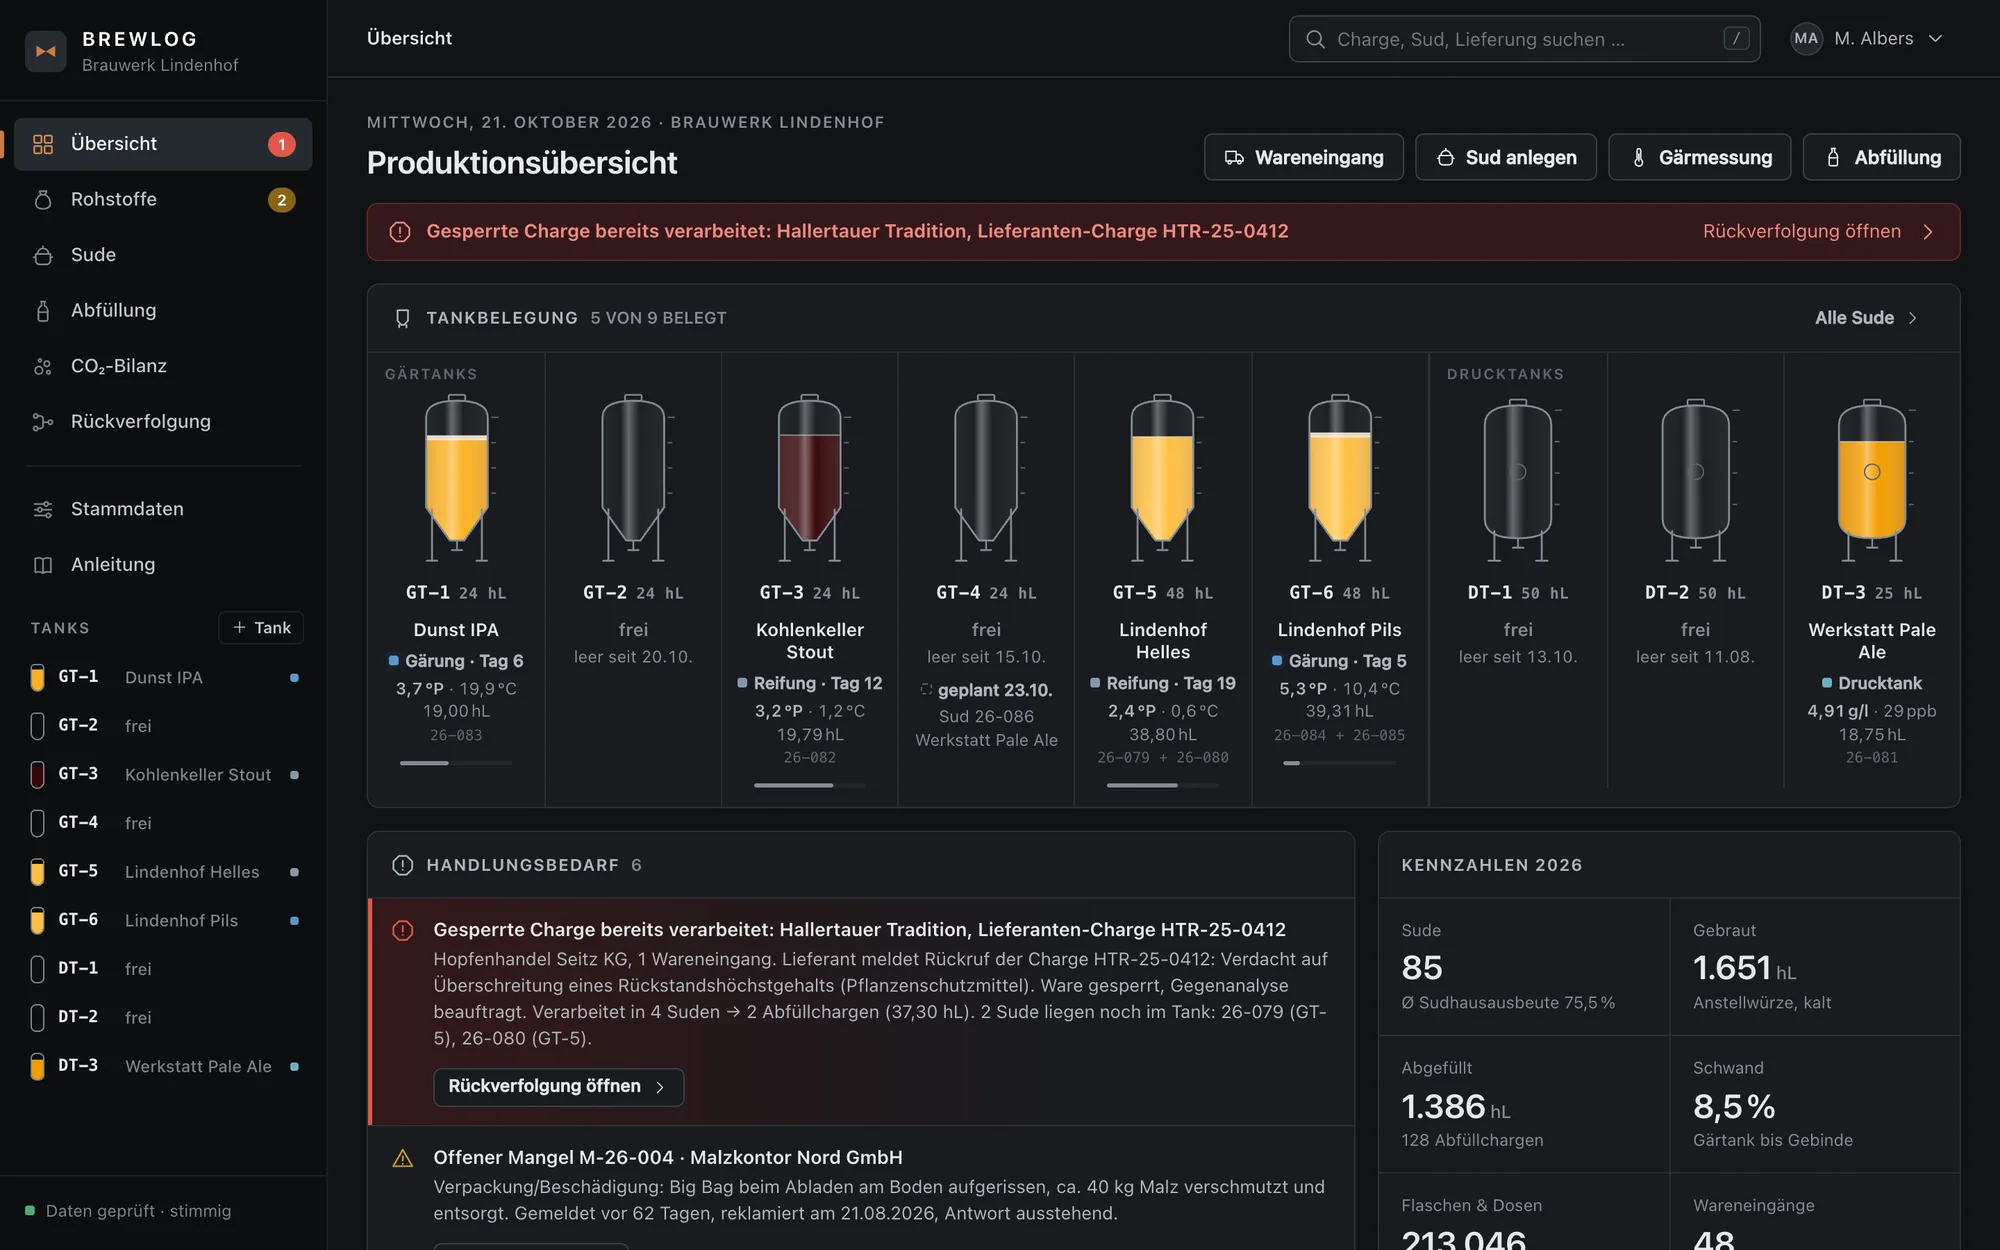This screenshot has height=1250, width=2000.
Task: Click the Tankbelegung header tank icon
Action: pos(403,318)
